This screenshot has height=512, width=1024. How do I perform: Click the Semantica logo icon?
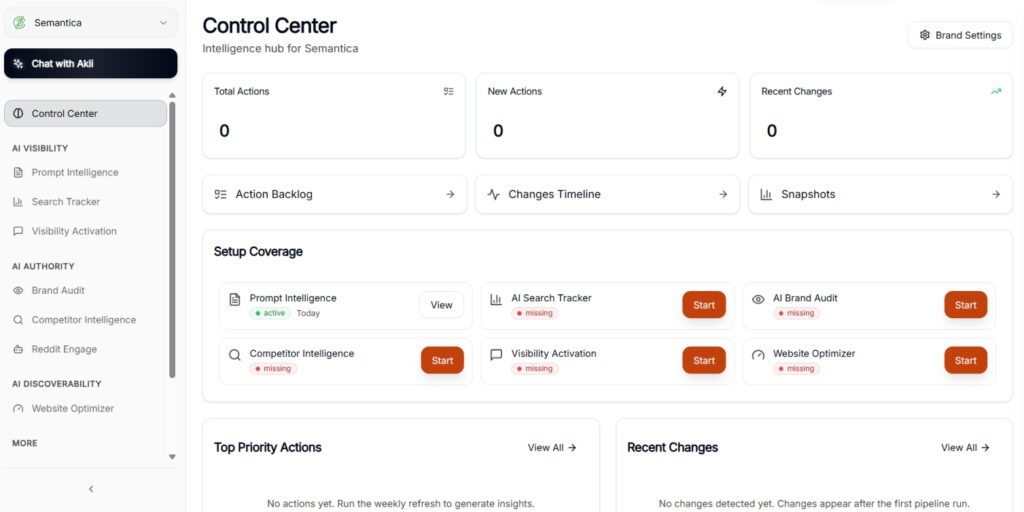pos(20,23)
